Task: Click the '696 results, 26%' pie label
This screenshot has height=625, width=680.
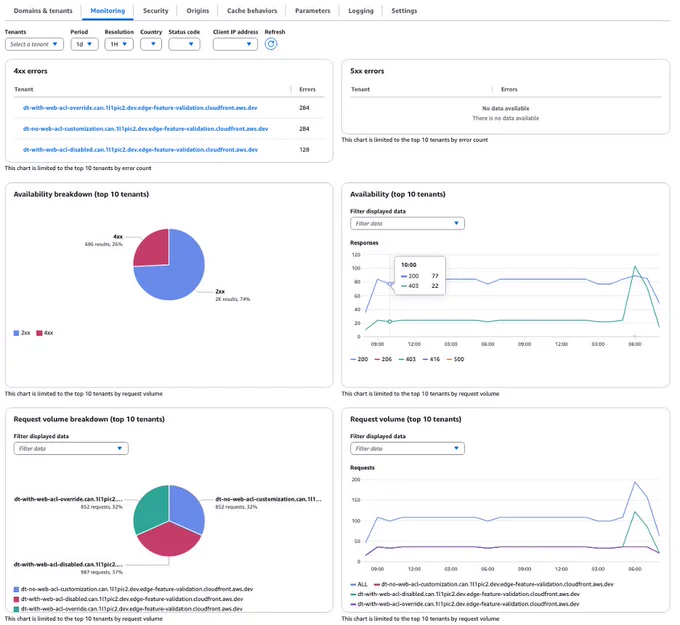Action: tap(104, 244)
